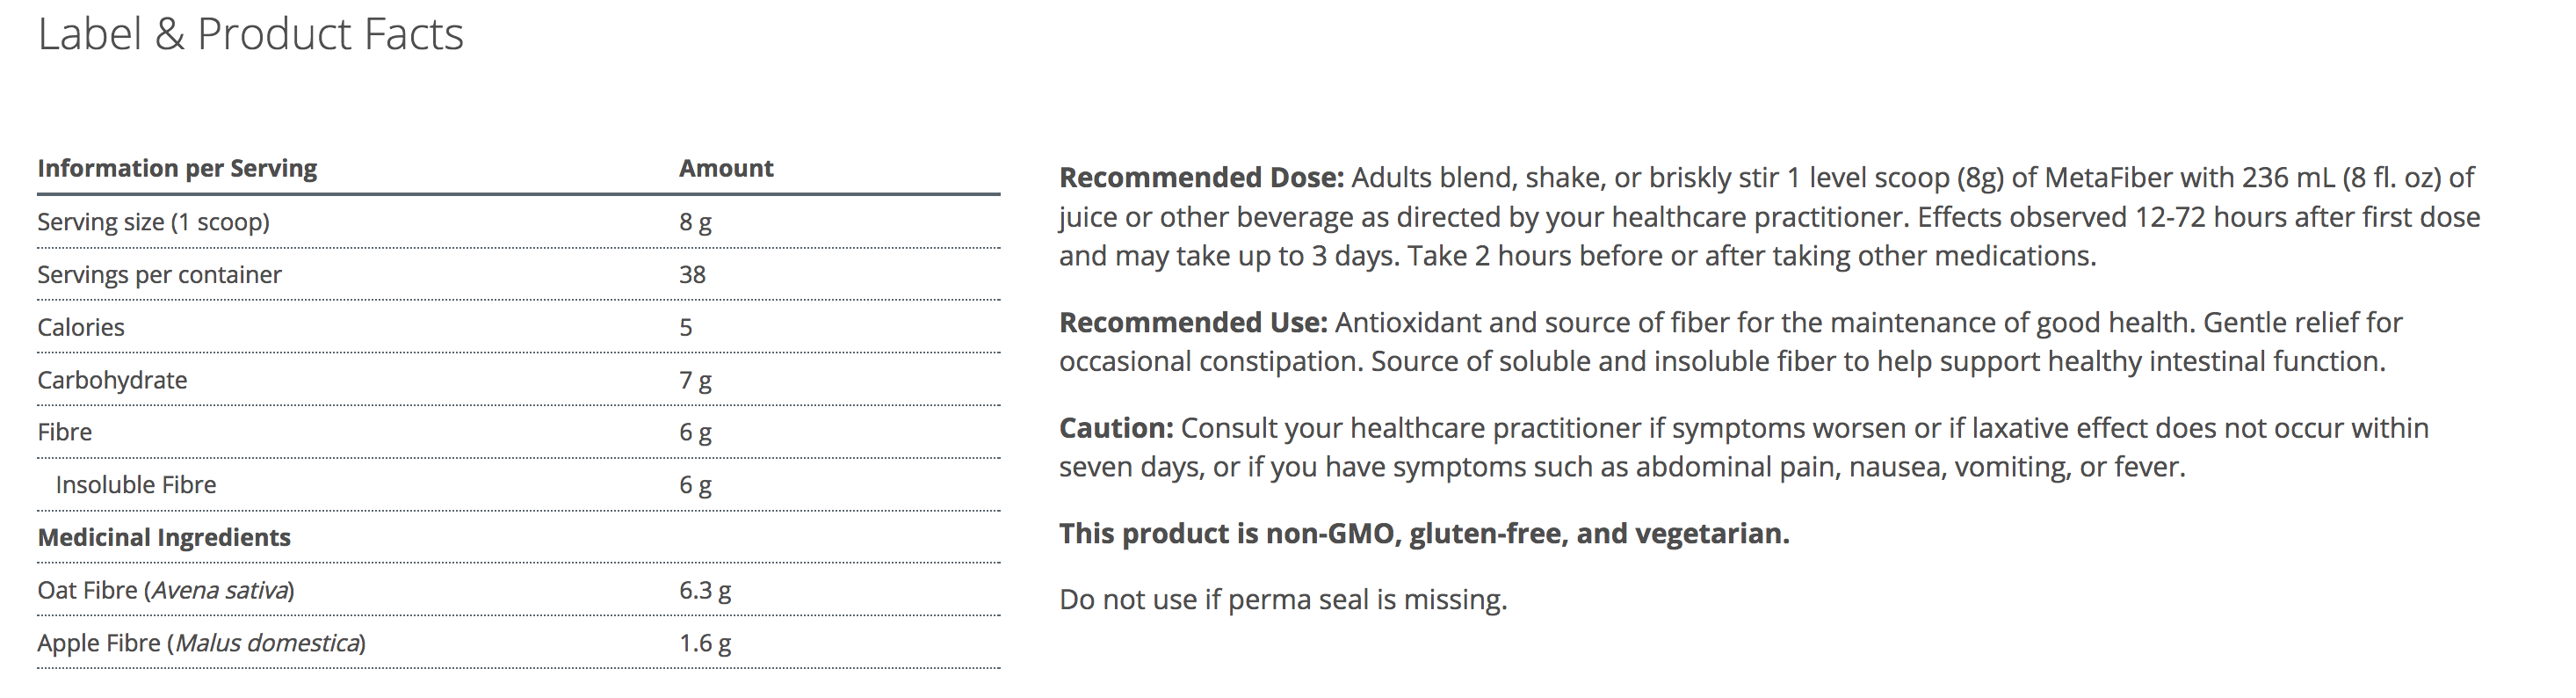Select the "Serving size (1 scoop)" row label
Viewport: 2576px width, 698px height.
[x=153, y=222]
